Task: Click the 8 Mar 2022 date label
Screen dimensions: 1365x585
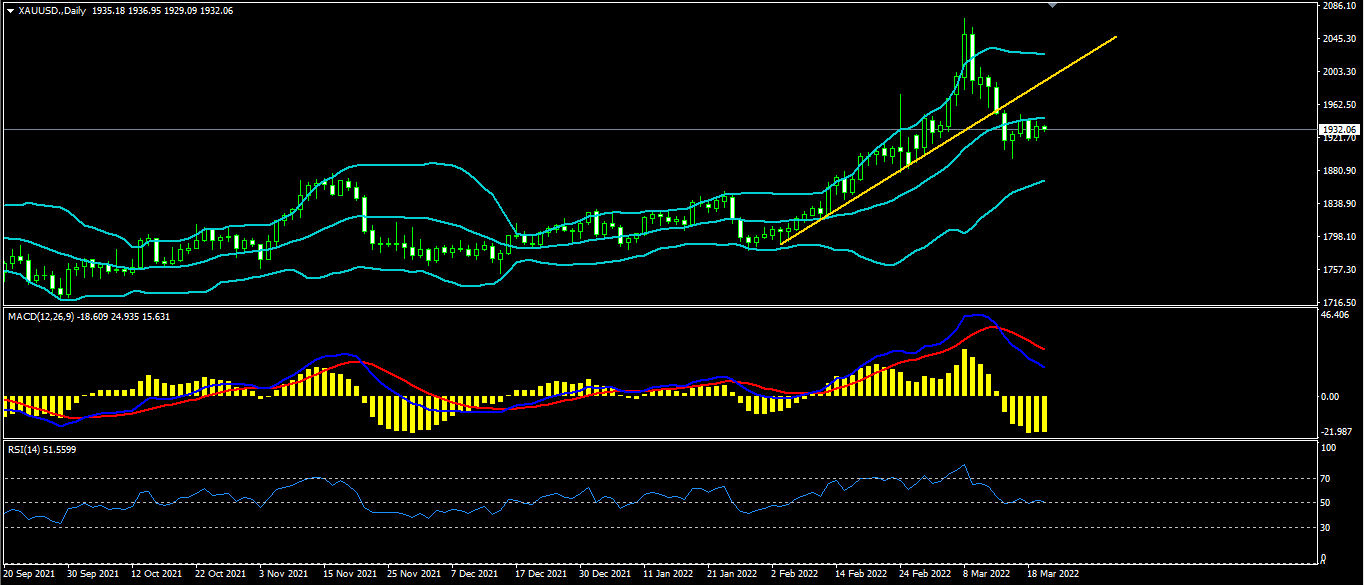Action: 984,575
